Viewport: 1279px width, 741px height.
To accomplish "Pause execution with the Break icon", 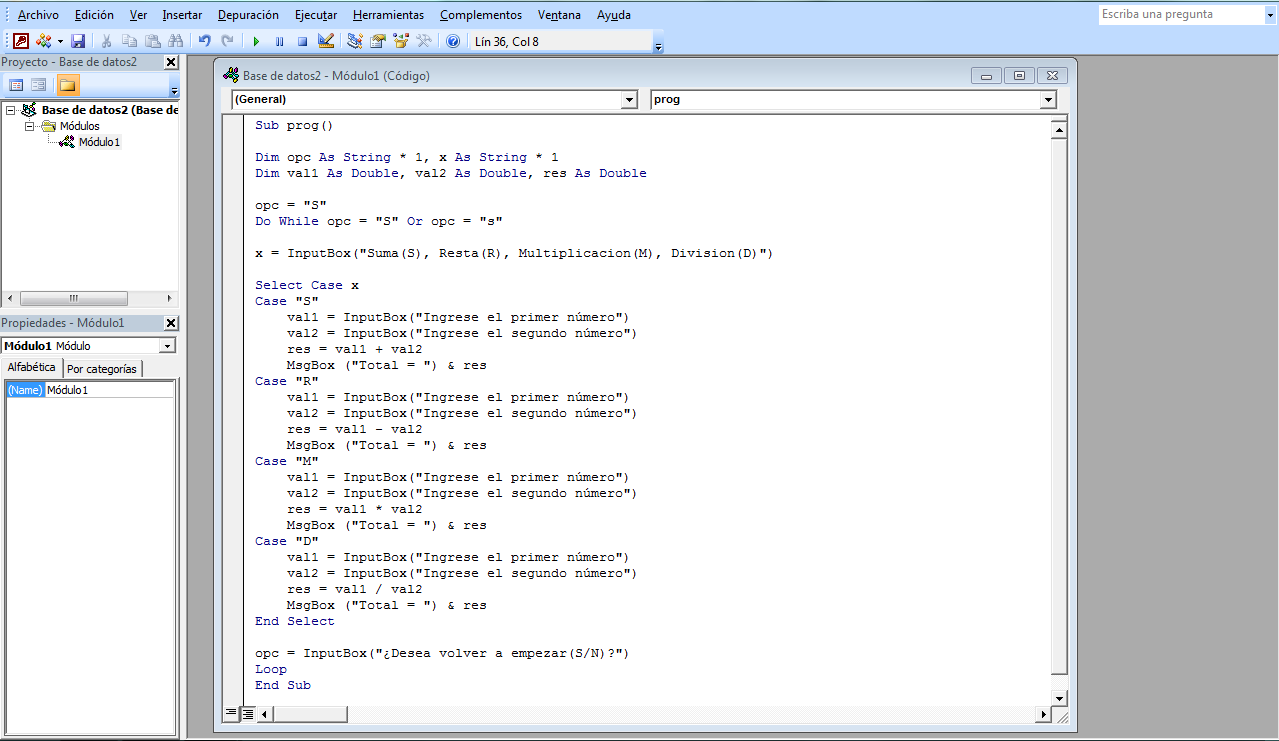I will pyautogui.click(x=280, y=41).
